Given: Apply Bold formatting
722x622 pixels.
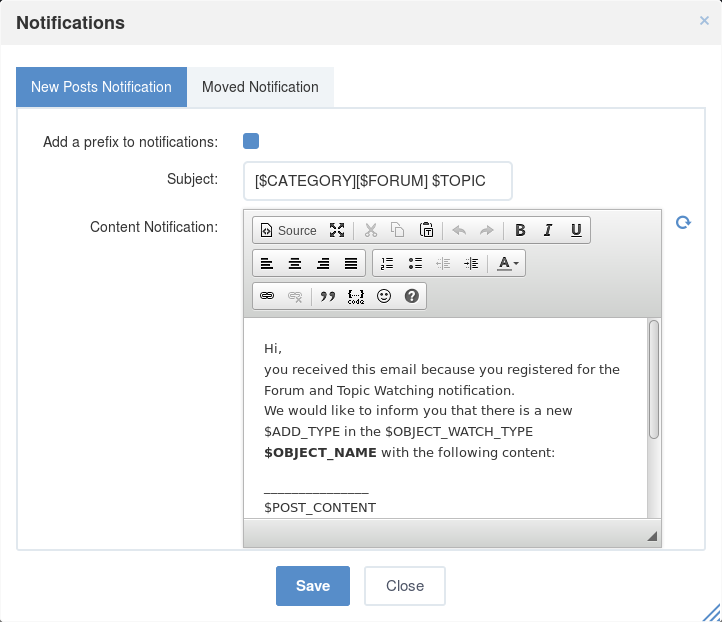Looking at the screenshot, I should 520,230.
